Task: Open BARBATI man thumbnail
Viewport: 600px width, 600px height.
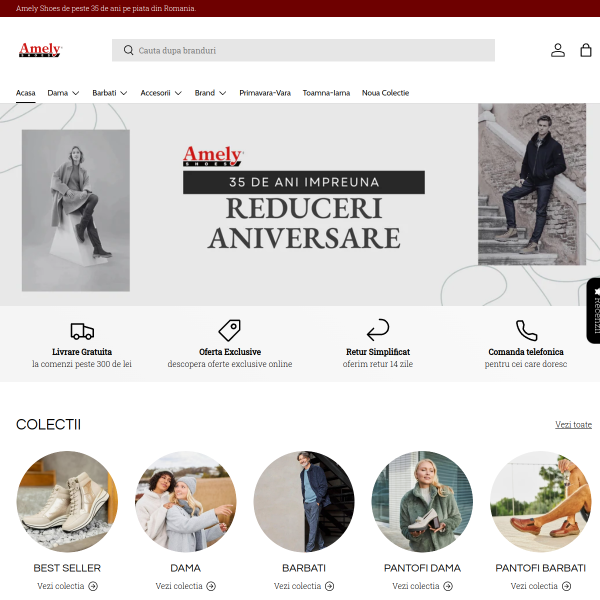Action: point(304,501)
